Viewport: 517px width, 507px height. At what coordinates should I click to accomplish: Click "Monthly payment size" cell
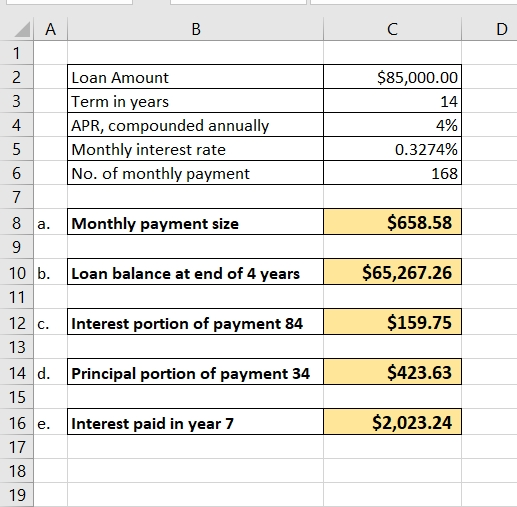[x=195, y=222]
